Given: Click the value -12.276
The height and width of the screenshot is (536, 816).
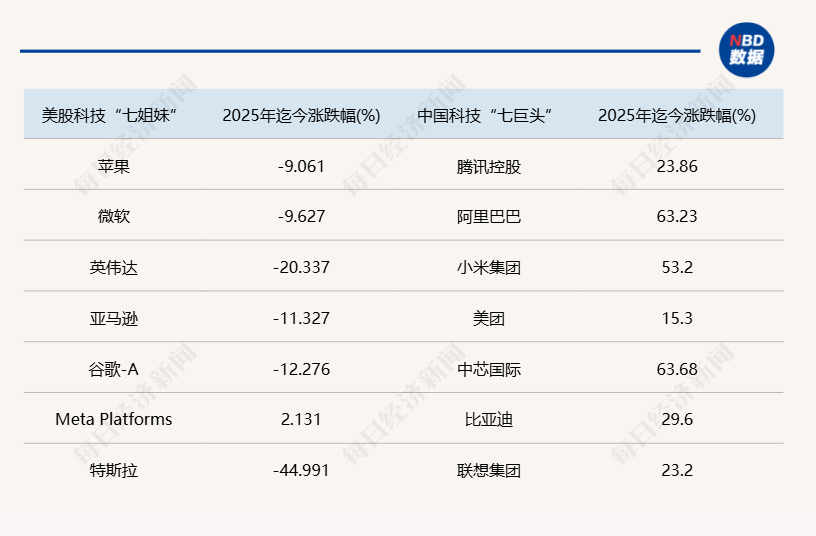Looking at the screenshot, I should (301, 369).
